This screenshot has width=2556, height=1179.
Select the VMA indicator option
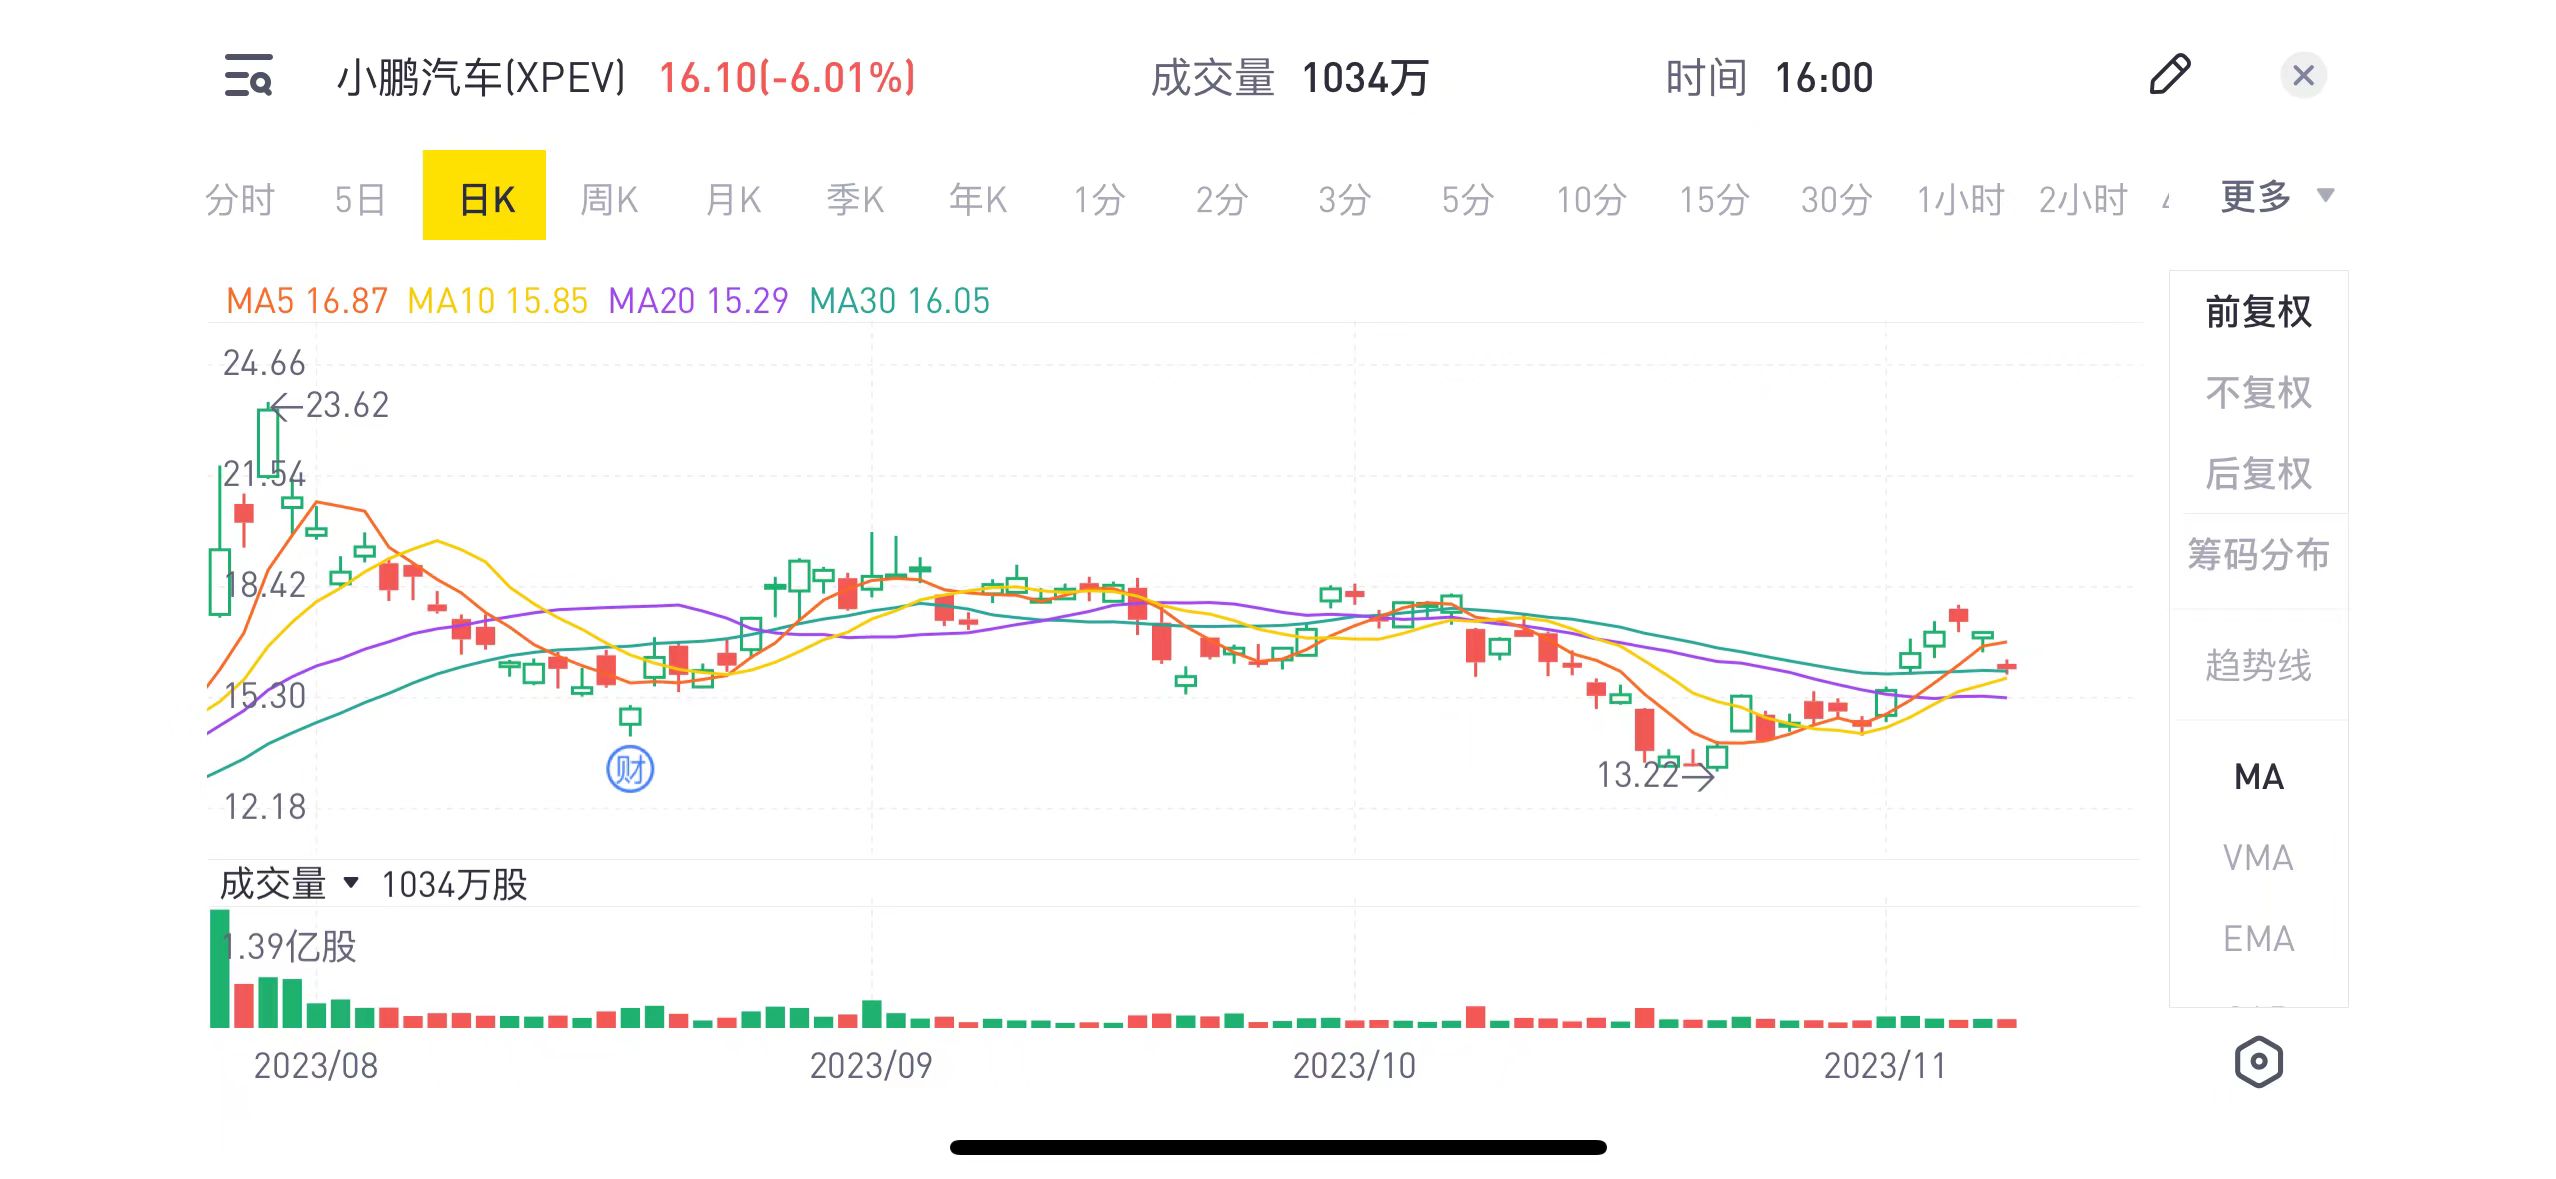[x=2258, y=857]
